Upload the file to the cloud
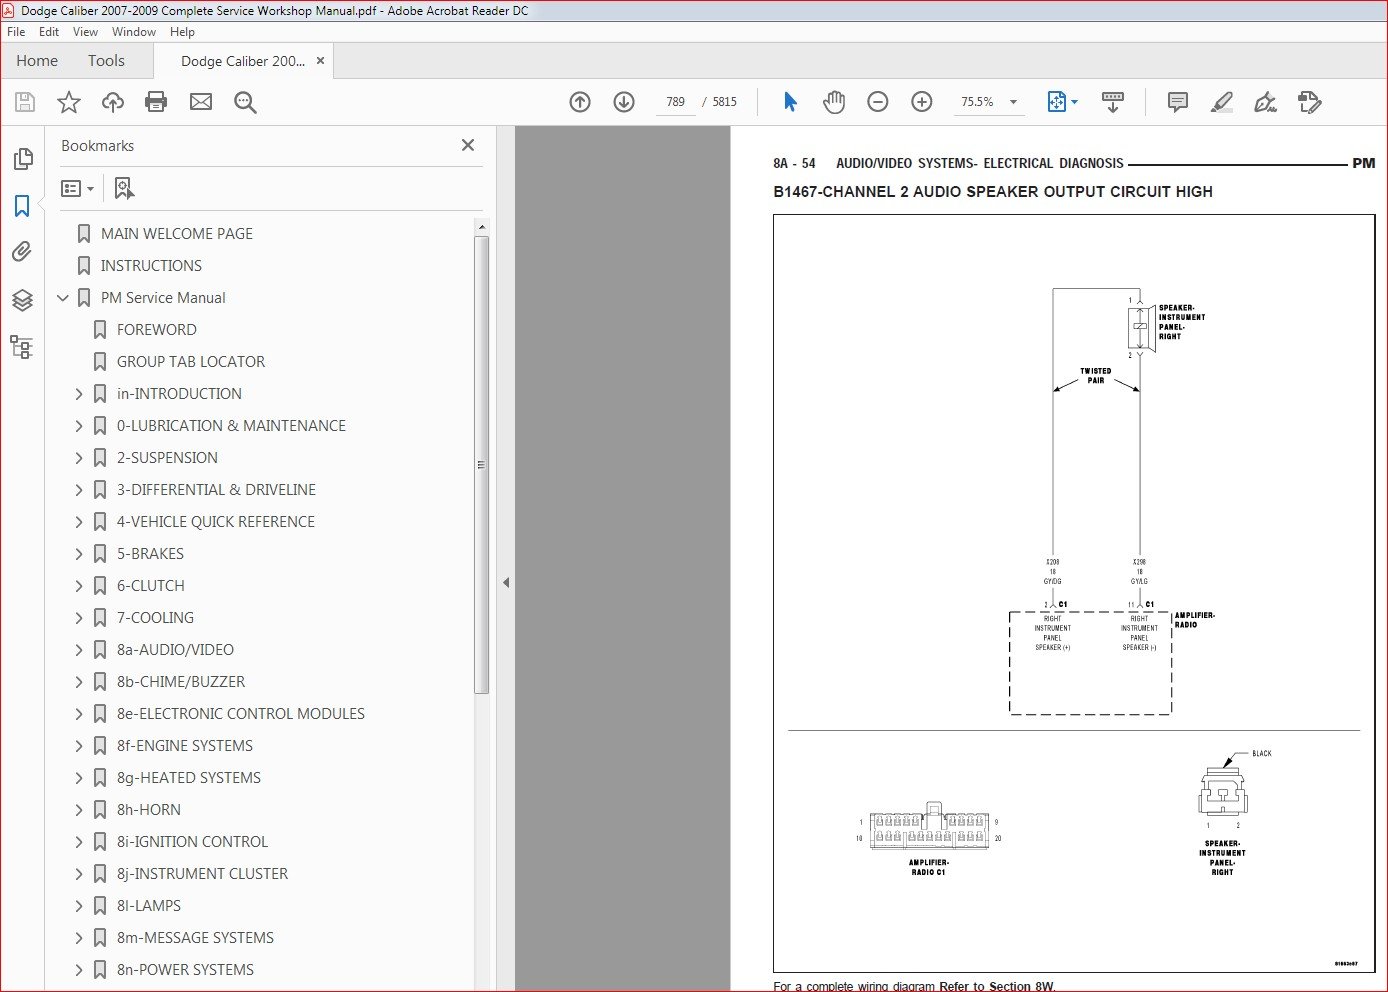1388x992 pixels. coord(113,102)
